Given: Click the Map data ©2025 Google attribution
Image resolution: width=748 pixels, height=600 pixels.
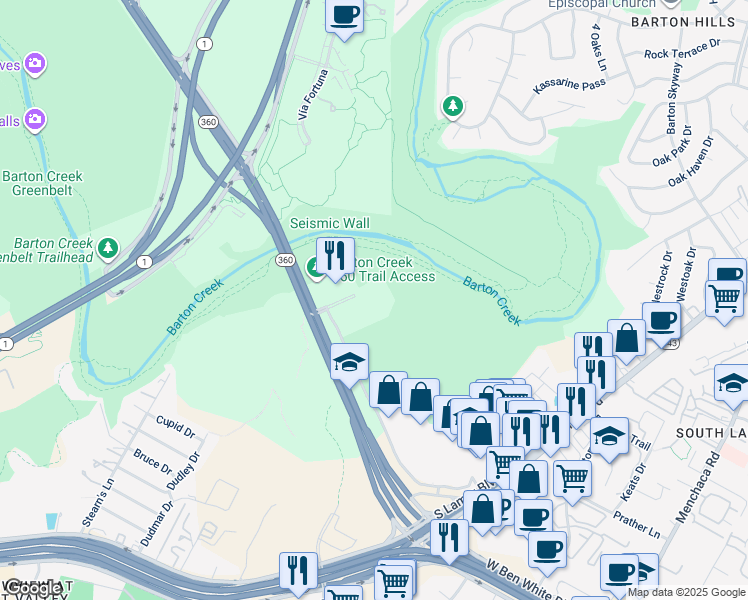Looking at the screenshot, I should pos(686,593).
